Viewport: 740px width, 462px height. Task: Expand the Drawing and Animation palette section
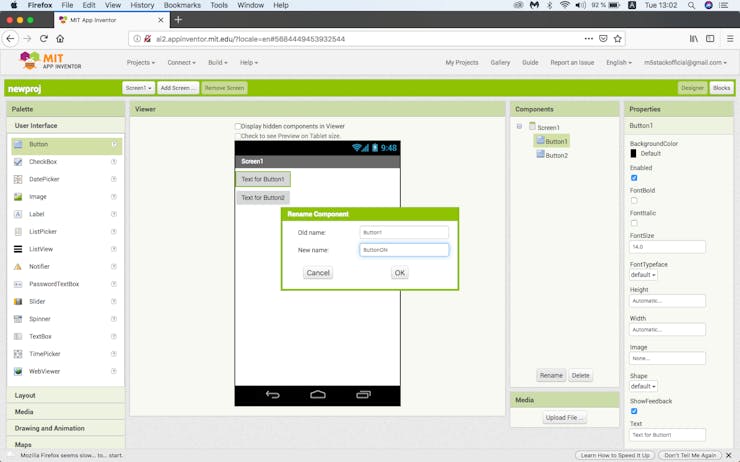click(66, 428)
